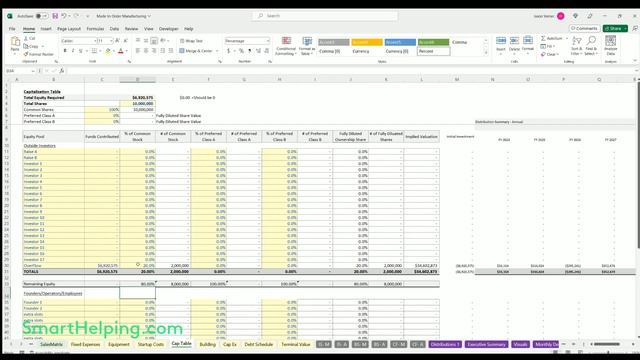This screenshot has width=640, height=360.
Task: Open the File menu
Action: pos(12,29)
